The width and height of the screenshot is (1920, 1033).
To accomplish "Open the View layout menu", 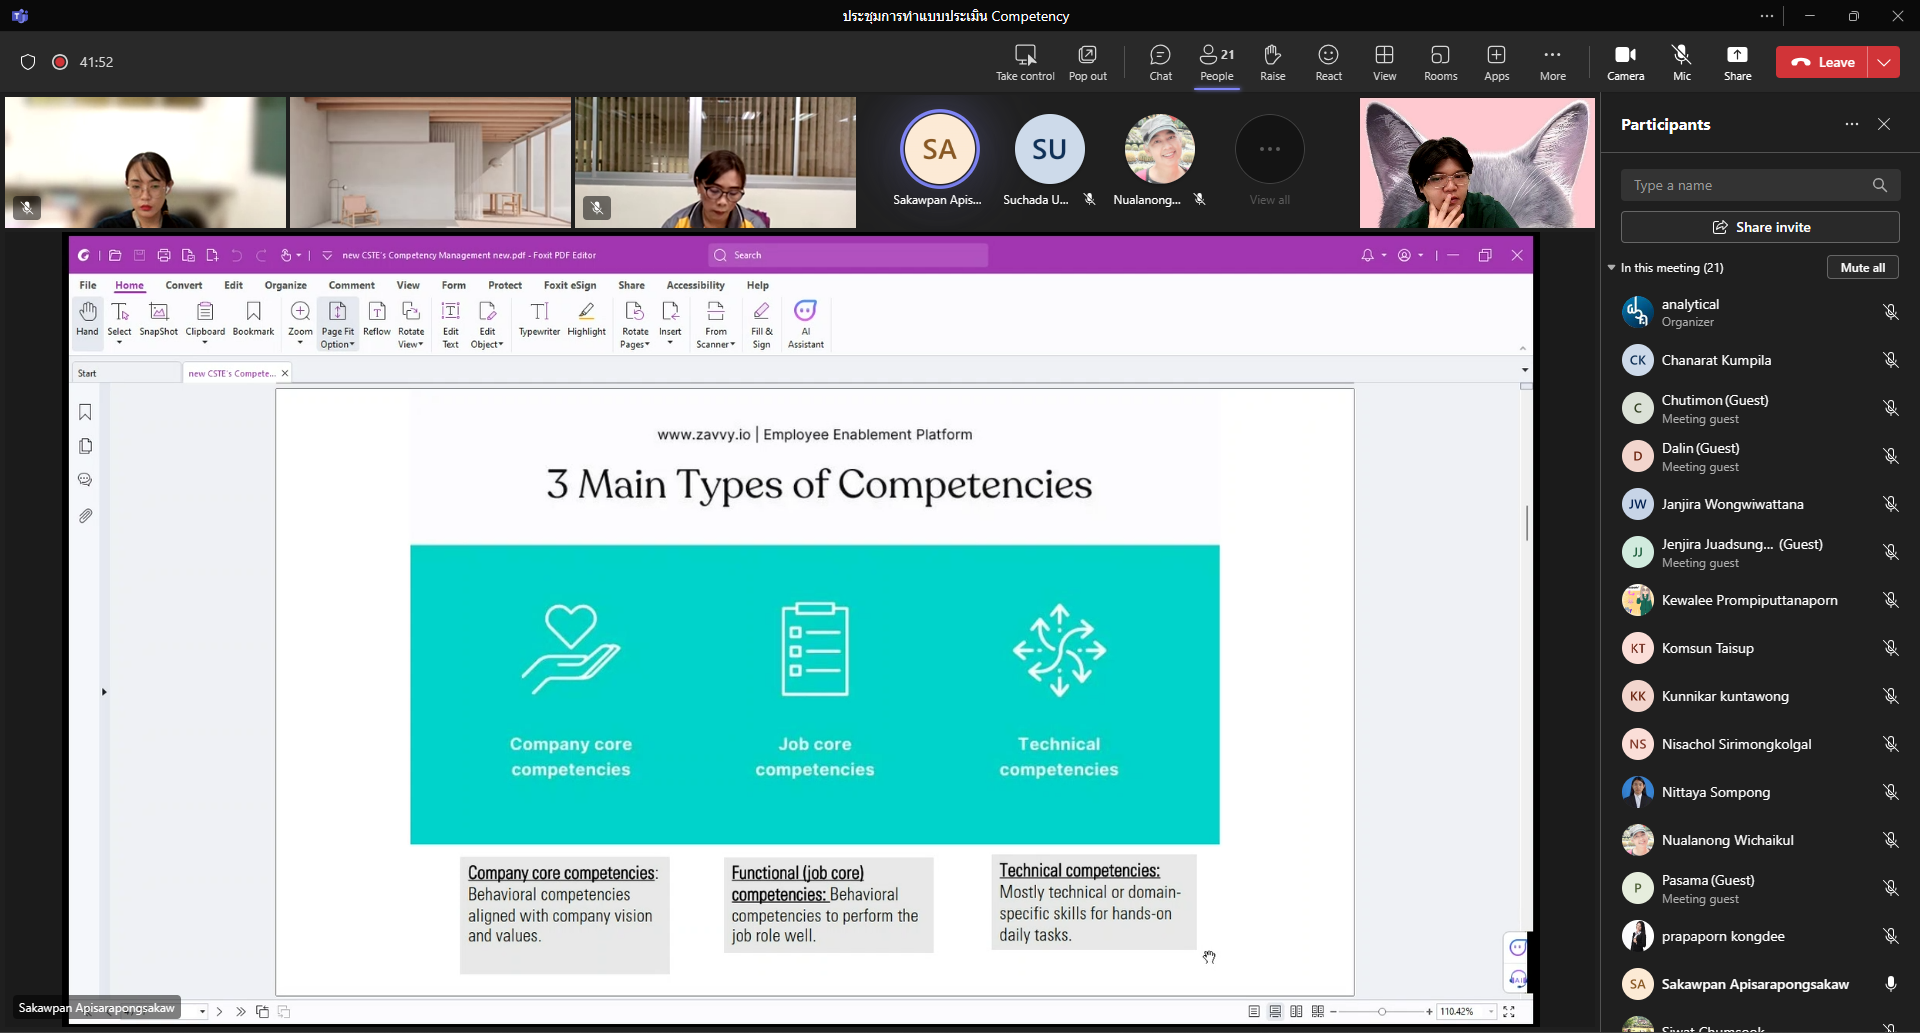I will pos(1384,62).
